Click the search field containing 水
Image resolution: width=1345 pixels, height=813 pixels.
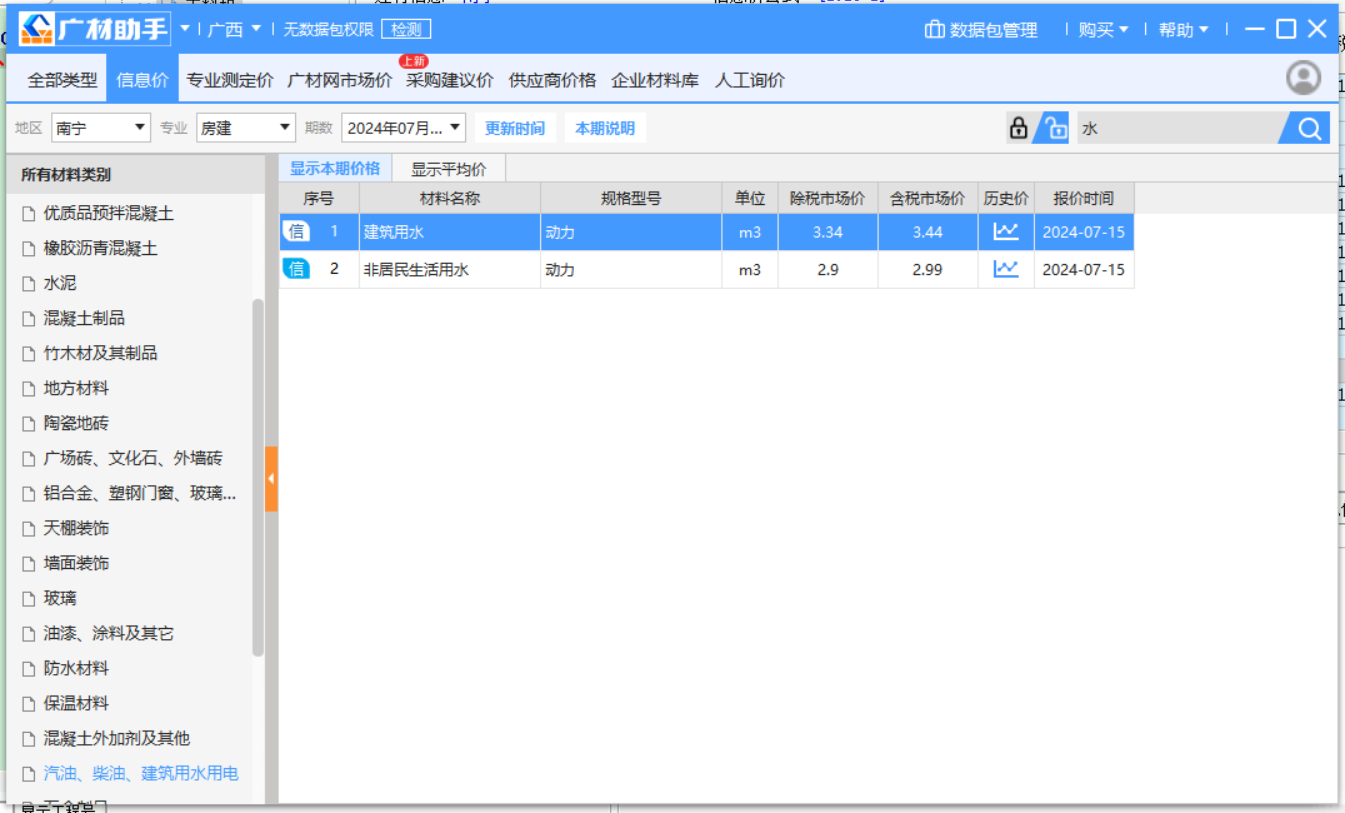[x=1178, y=128]
